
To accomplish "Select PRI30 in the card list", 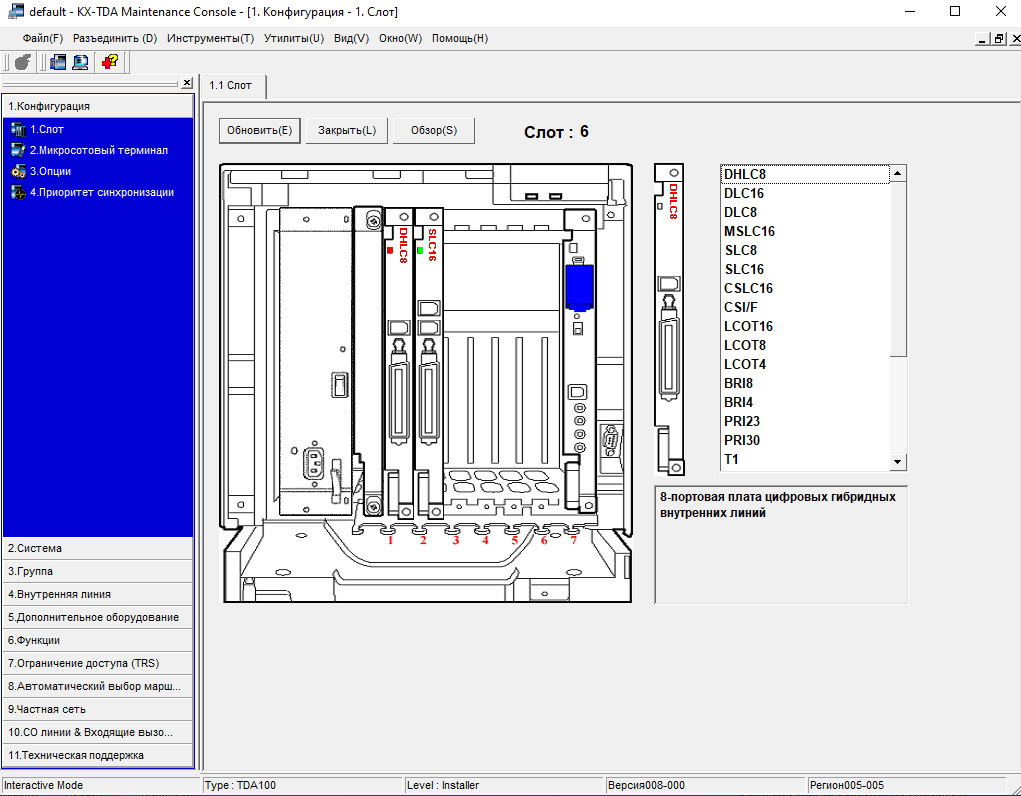I will 805,440.
